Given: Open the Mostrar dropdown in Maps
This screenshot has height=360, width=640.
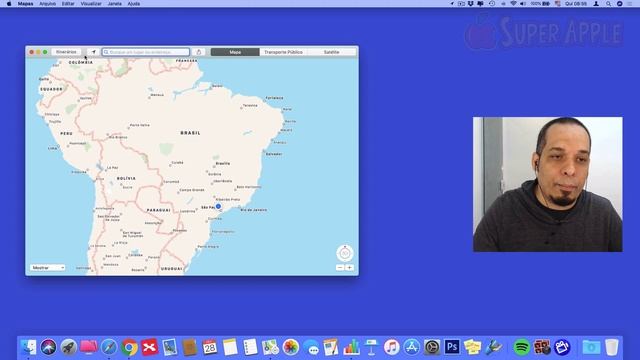Looking at the screenshot, I should [47, 268].
